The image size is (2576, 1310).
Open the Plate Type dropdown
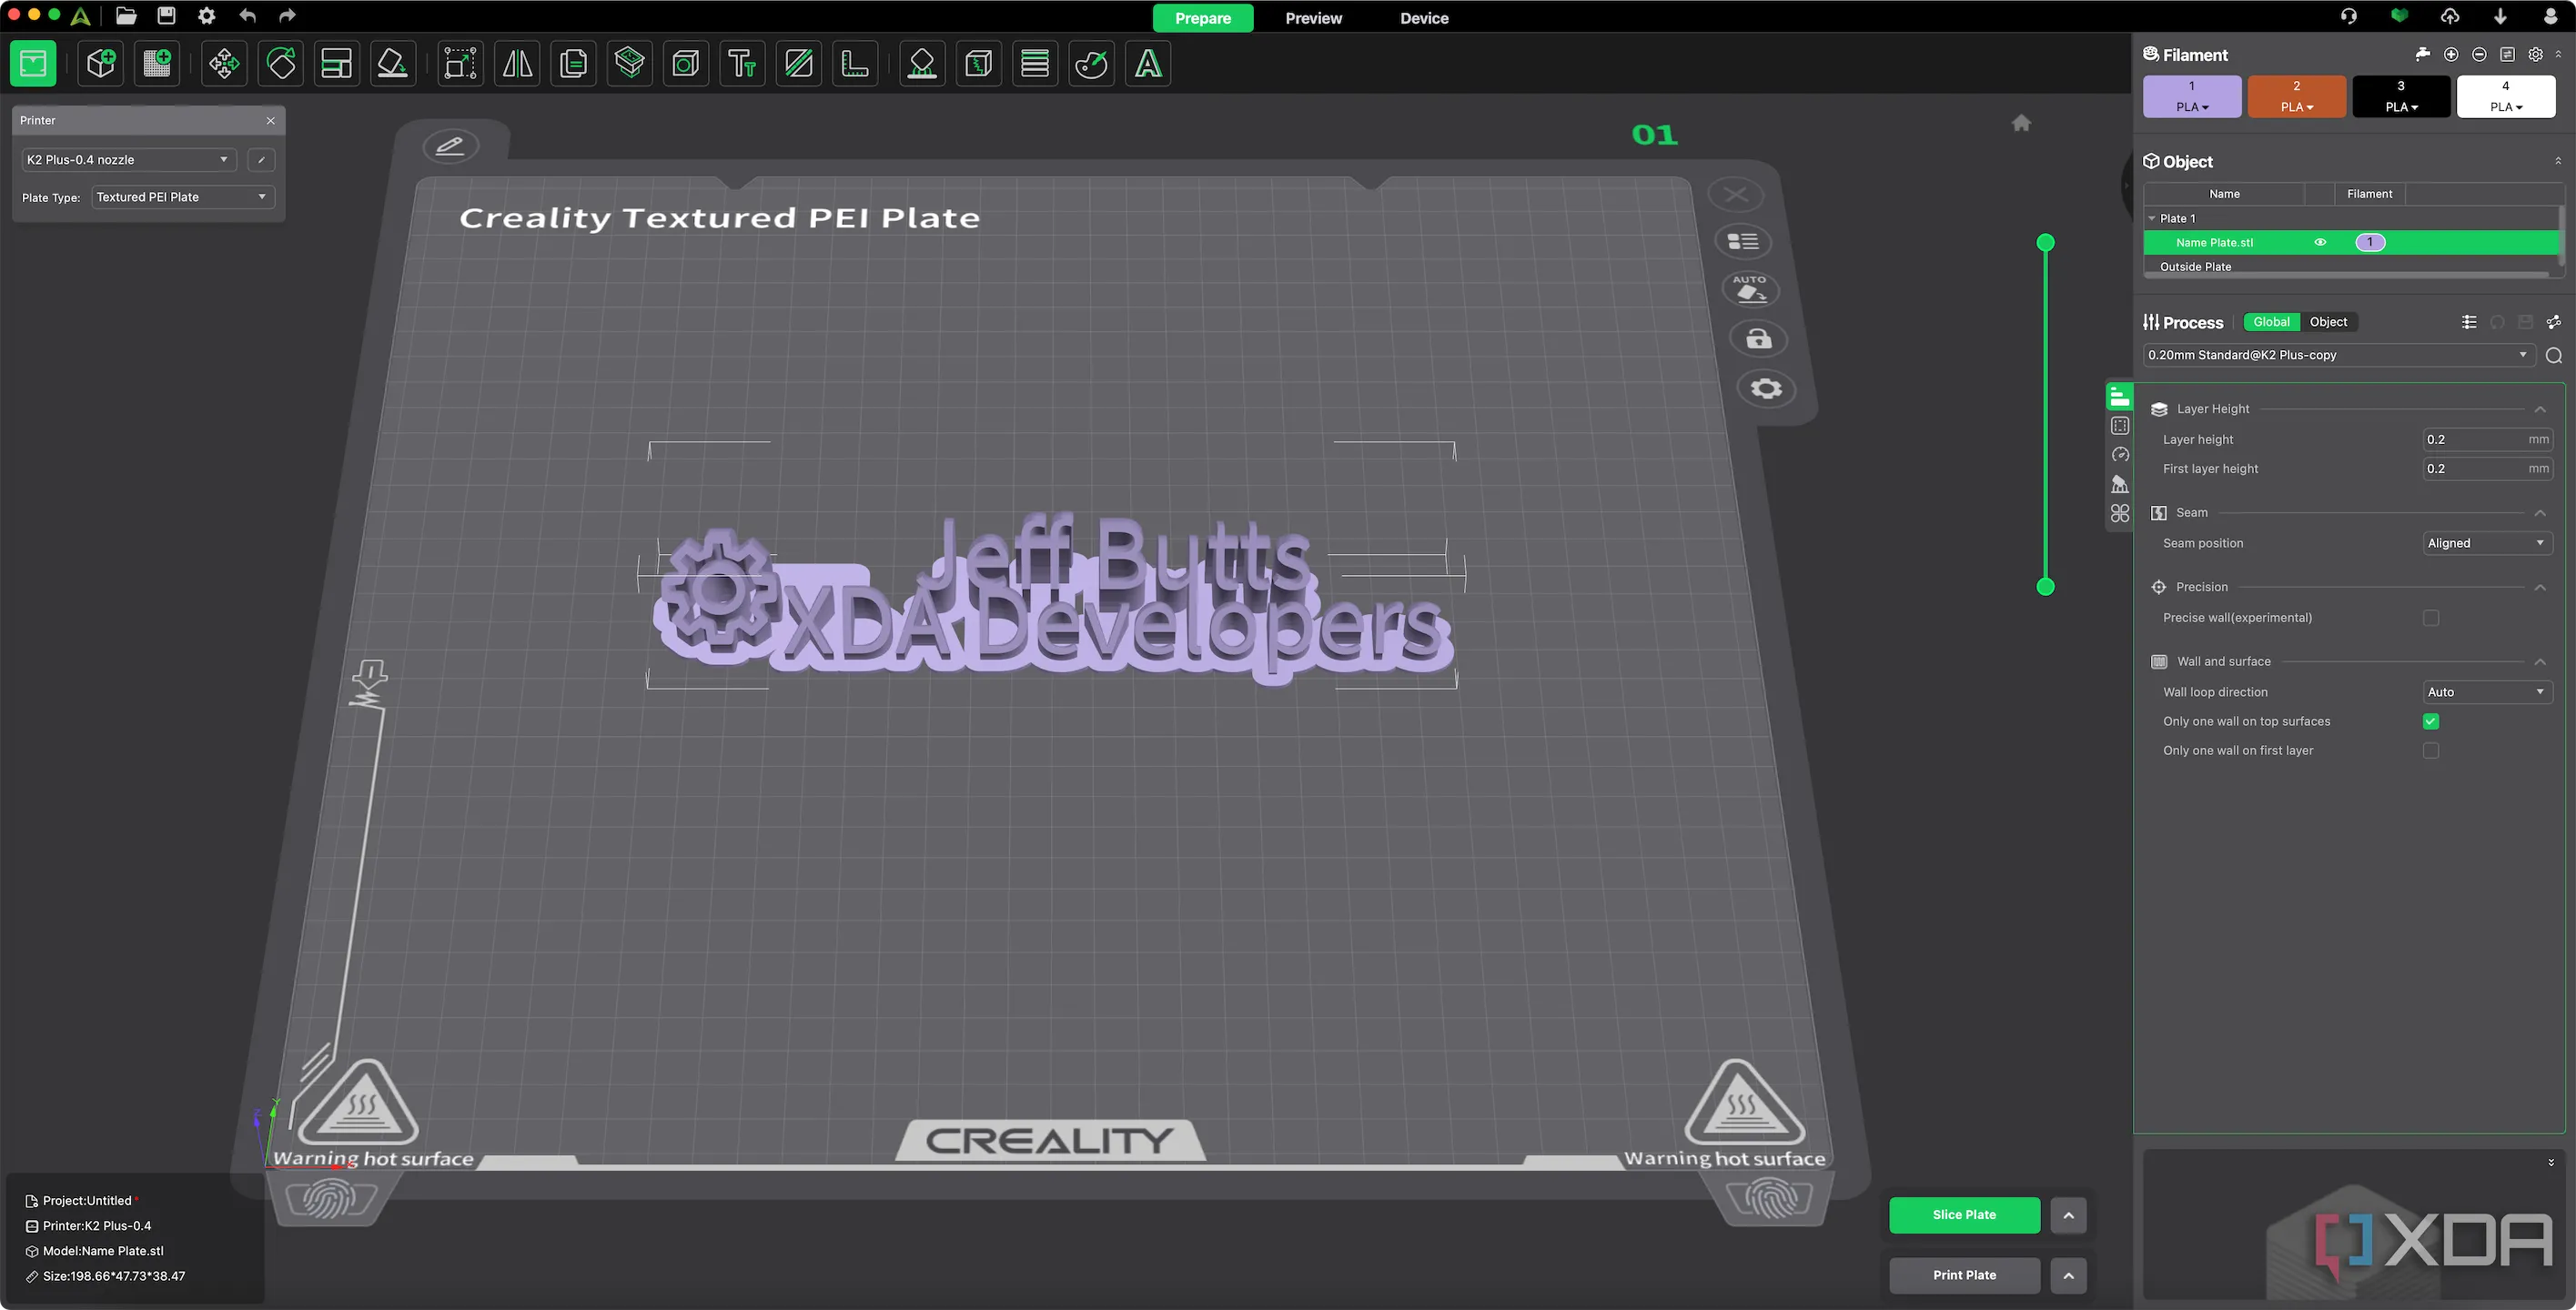coord(183,197)
